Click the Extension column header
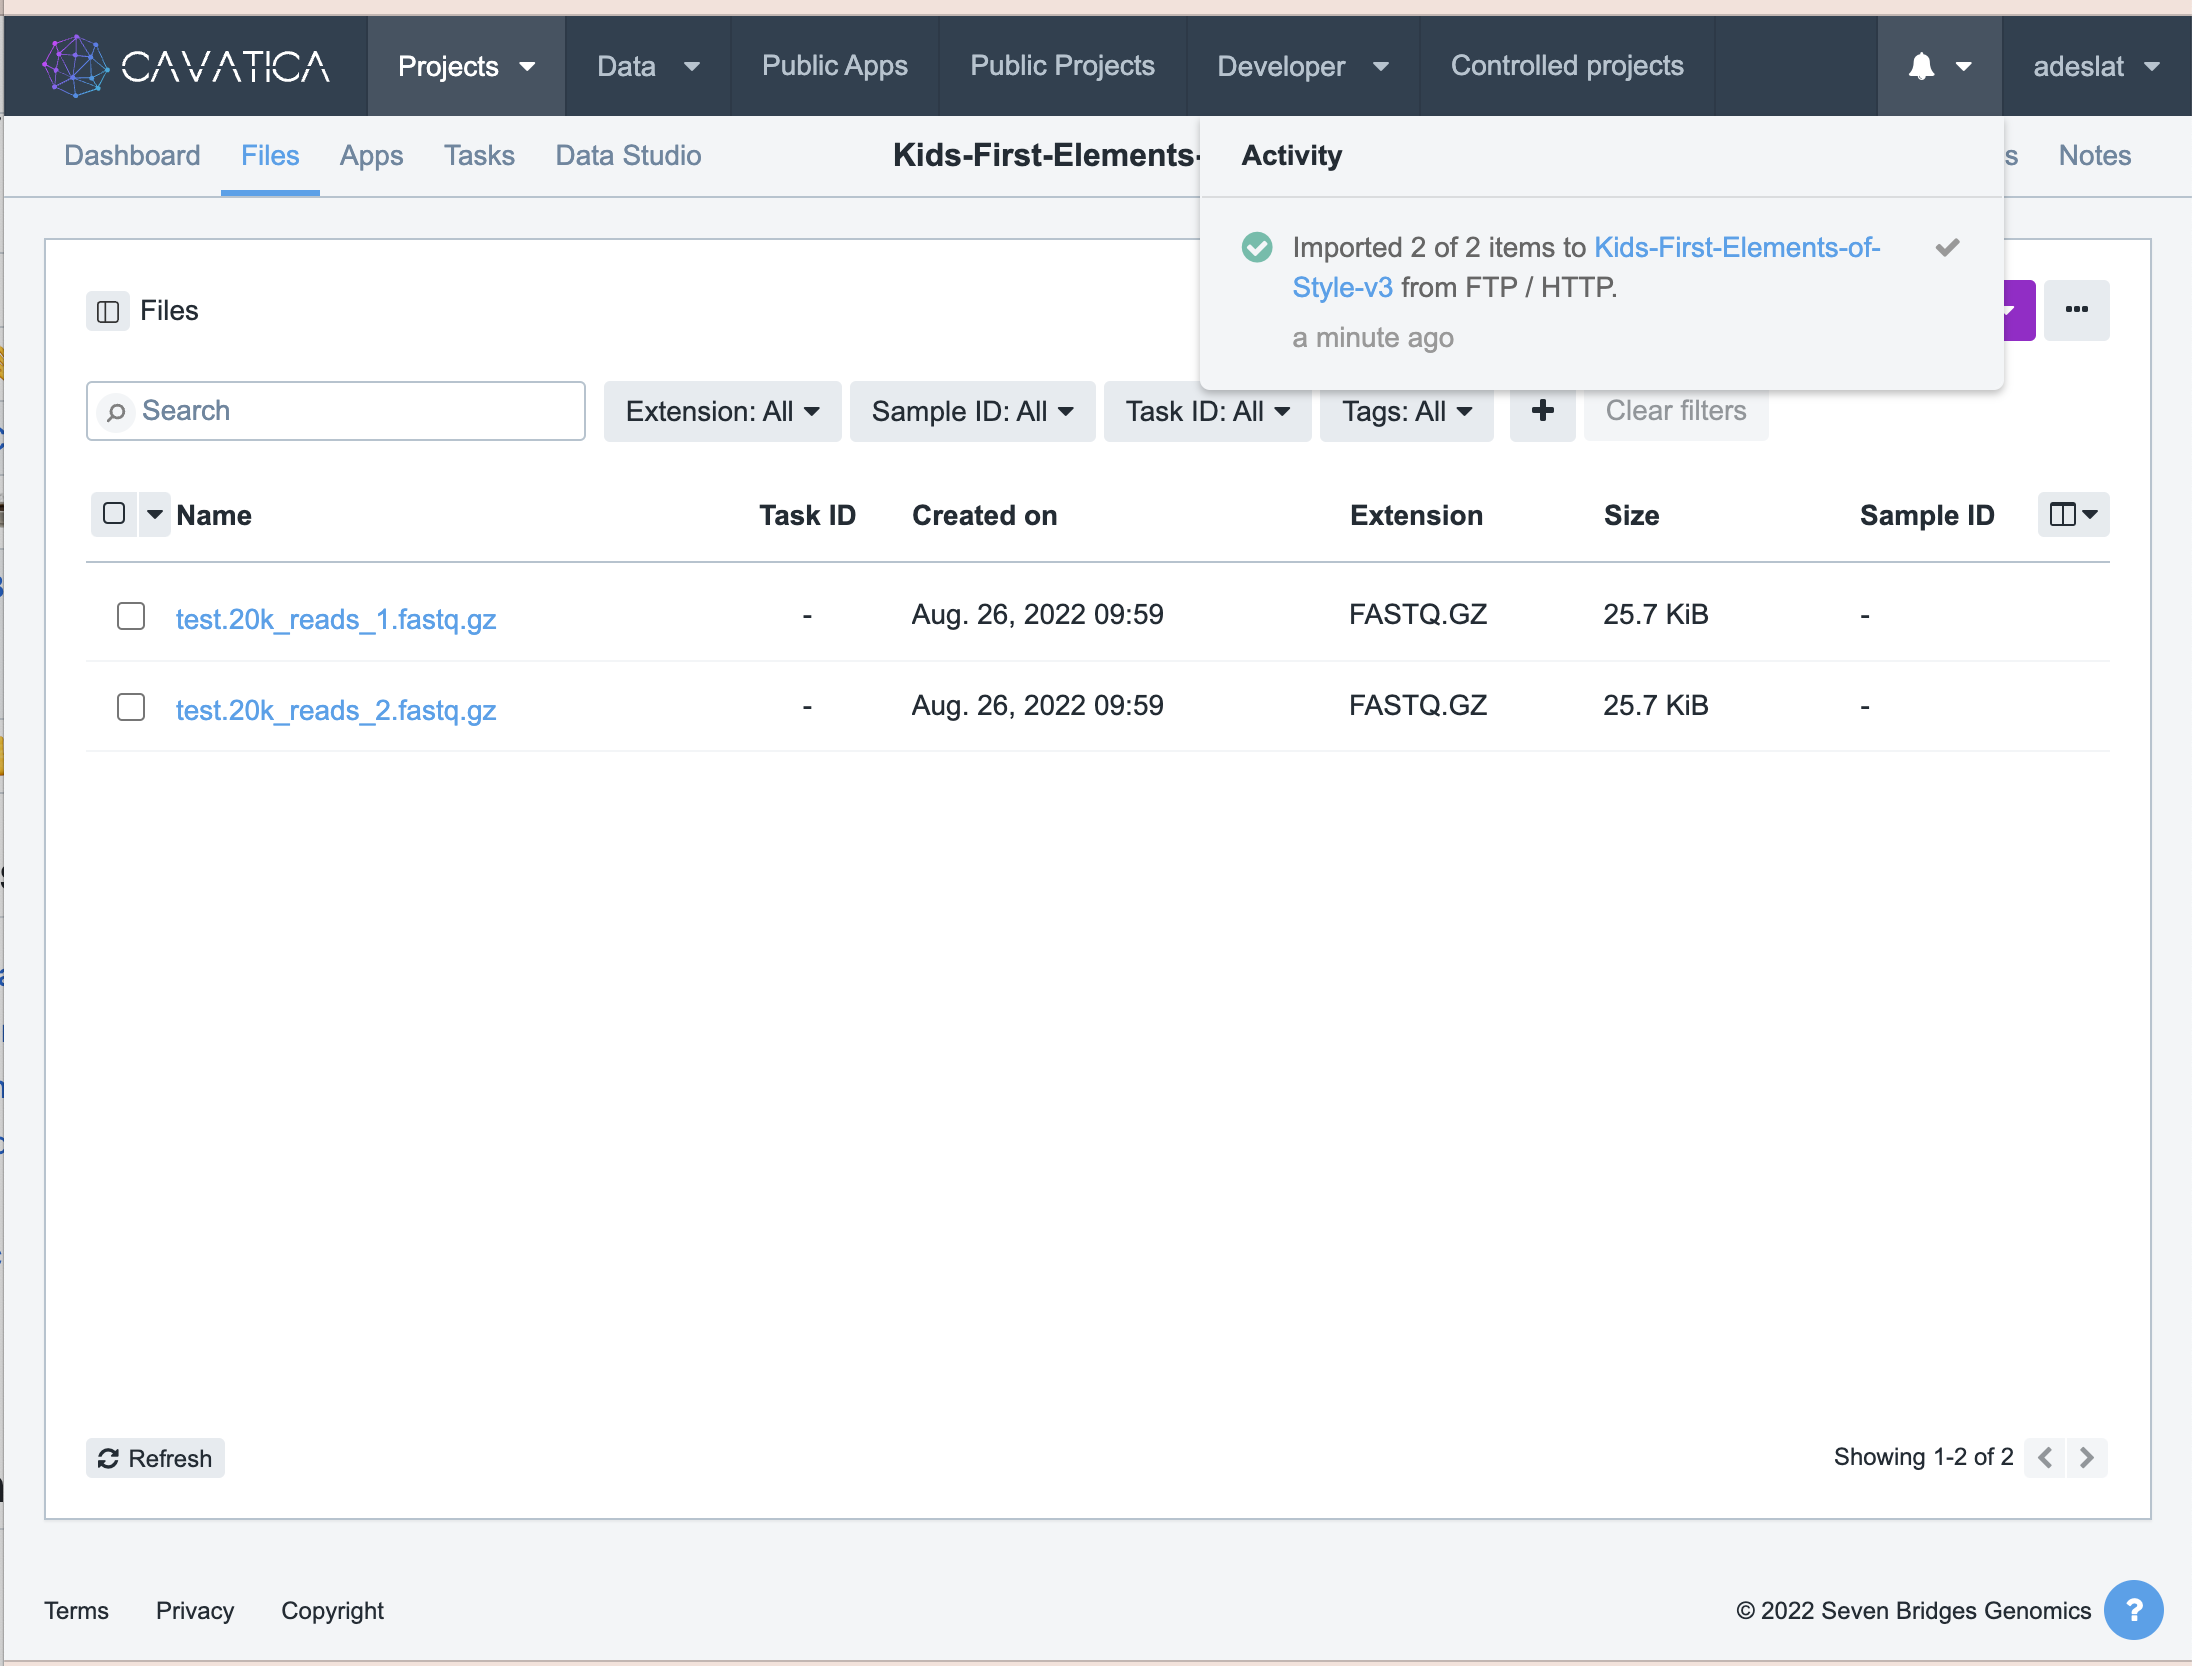The image size is (2192, 1666). [x=1416, y=515]
